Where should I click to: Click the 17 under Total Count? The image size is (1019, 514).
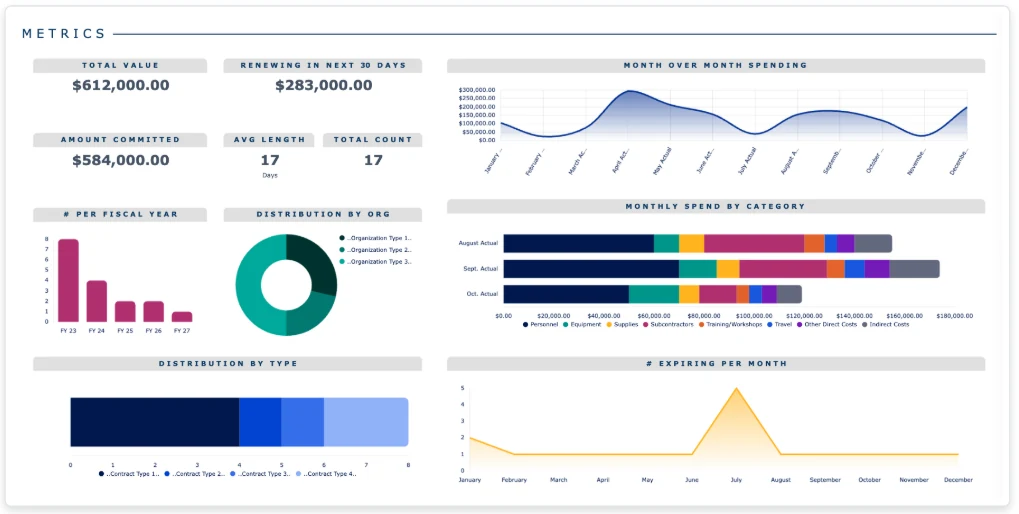point(373,160)
